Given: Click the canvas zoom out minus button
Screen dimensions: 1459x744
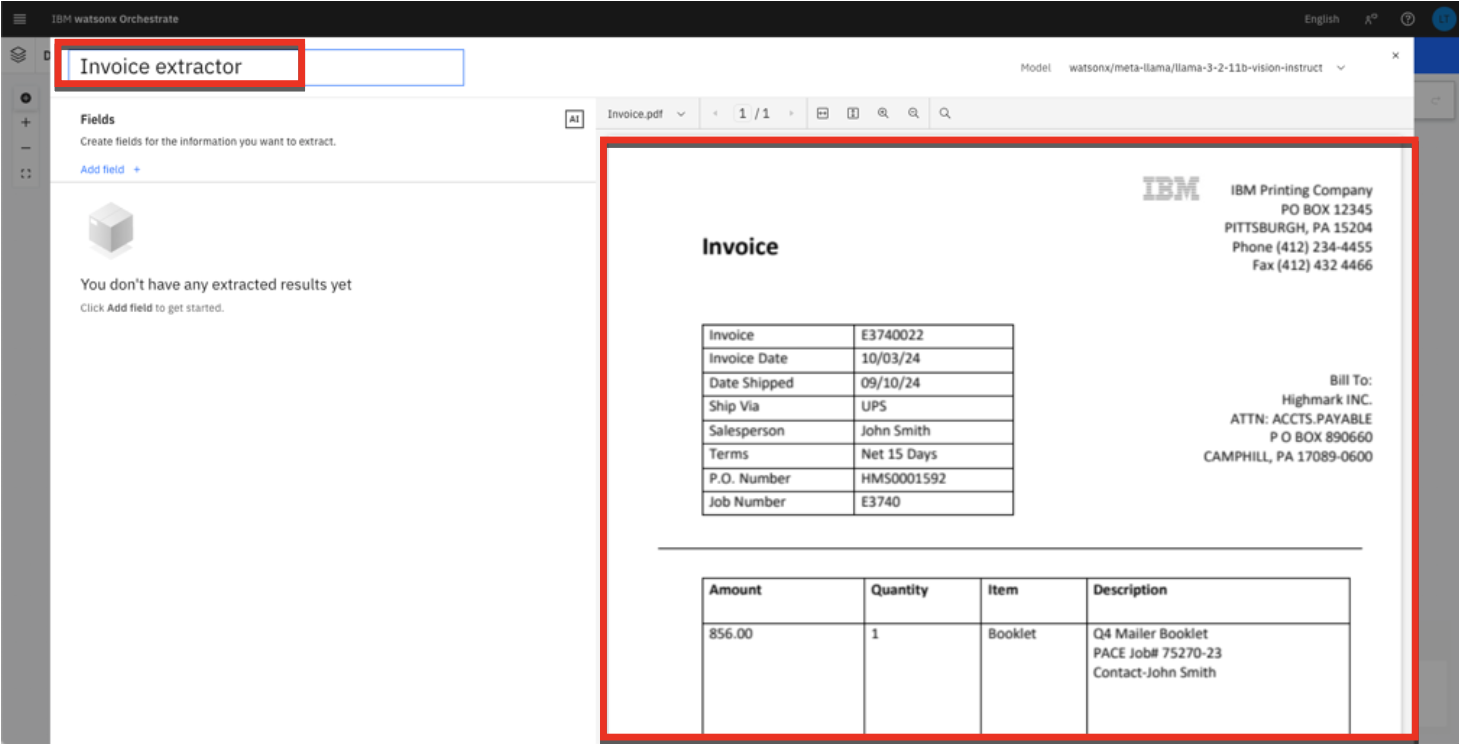Looking at the screenshot, I should [x=26, y=148].
